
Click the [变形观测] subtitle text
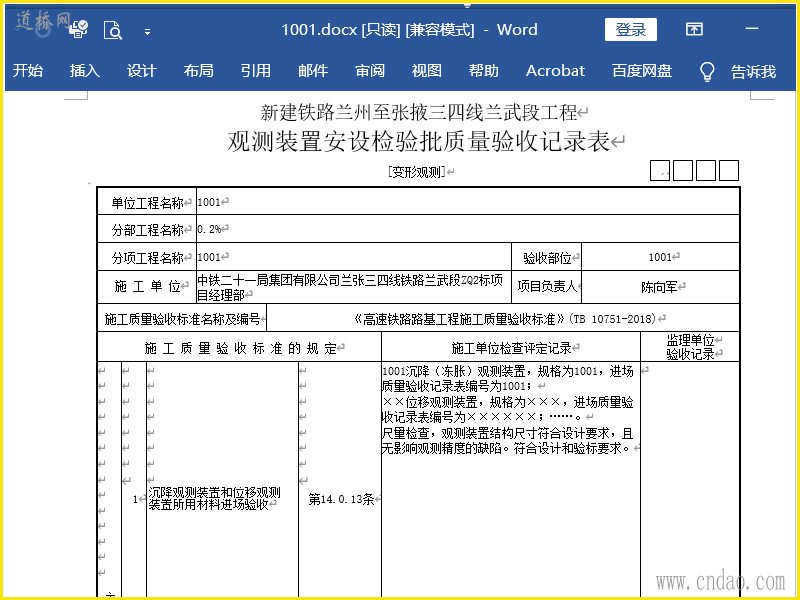coord(417,172)
